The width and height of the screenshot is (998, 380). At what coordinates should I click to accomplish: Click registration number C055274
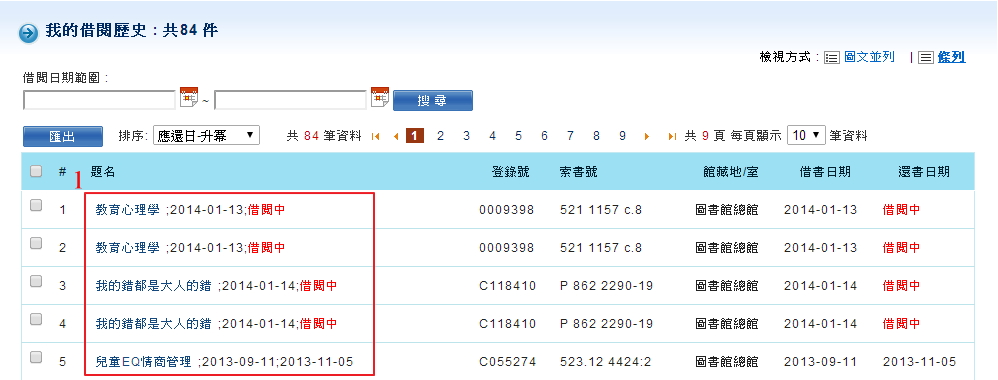(x=507, y=362)
